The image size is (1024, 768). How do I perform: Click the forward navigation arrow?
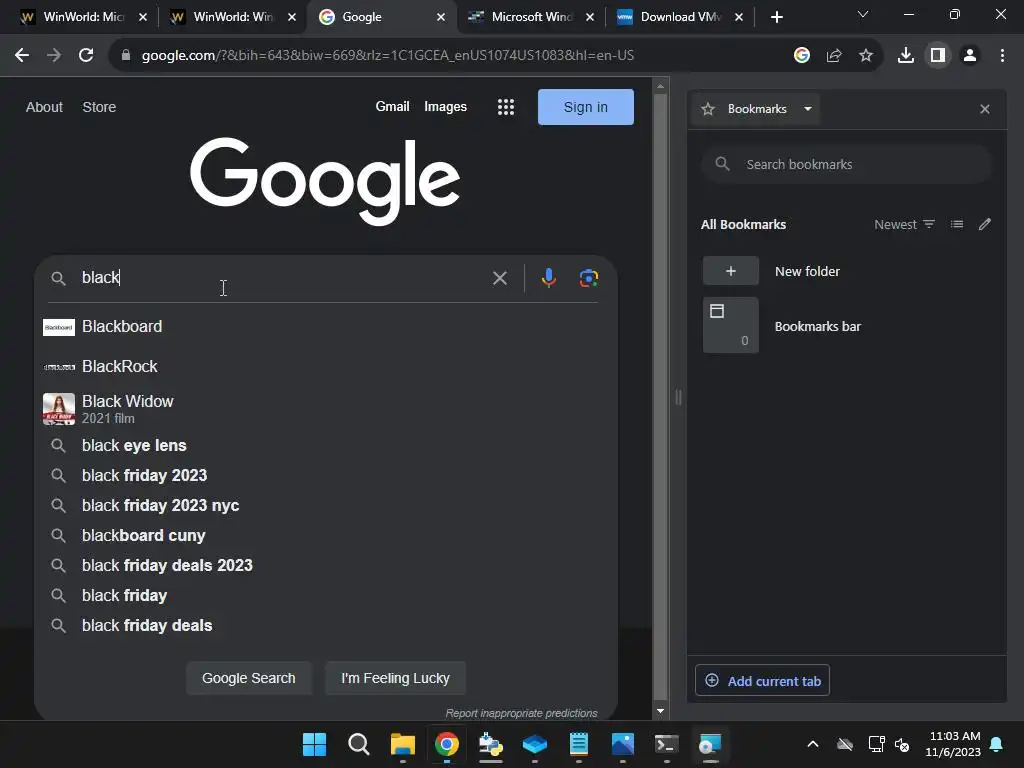pyautogui.click(x=54, y=56)
